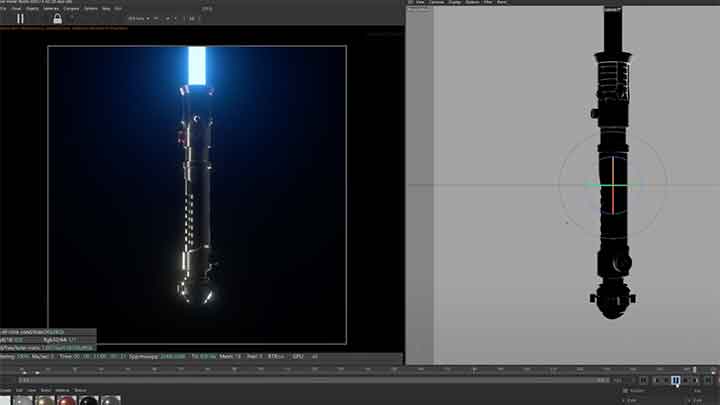This screenshot has height=405, width=720.
Task: Select the black material sphere
Action: (x=89, y=400)
